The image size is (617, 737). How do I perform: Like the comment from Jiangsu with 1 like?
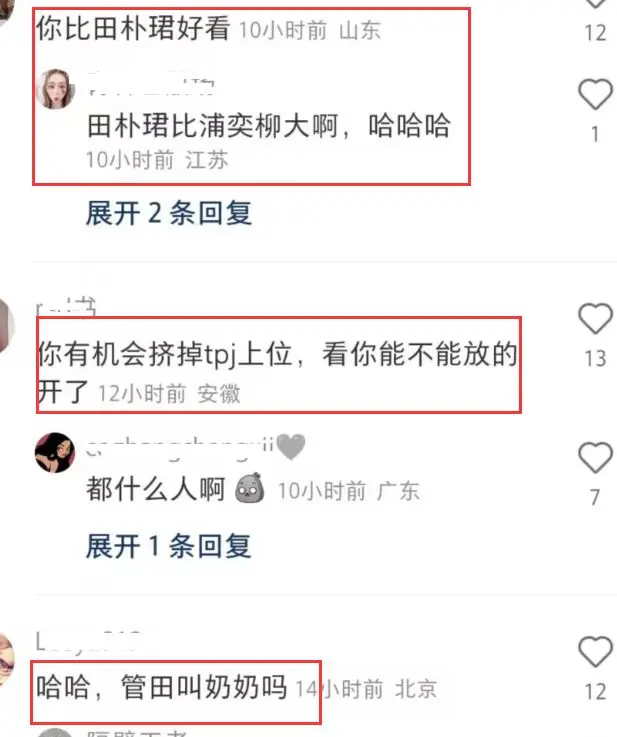click(595, 94)
